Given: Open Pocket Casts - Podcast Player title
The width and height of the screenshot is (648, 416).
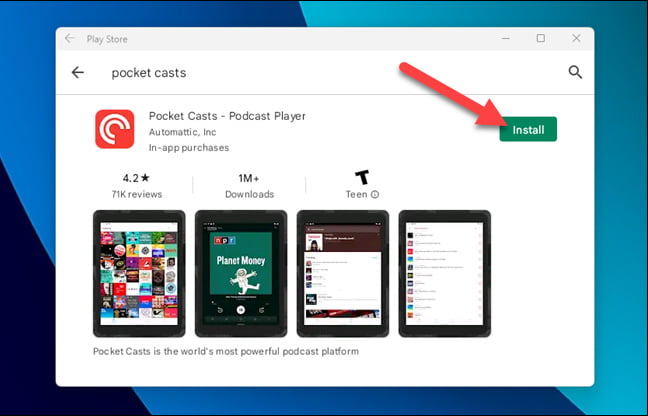Looking at the screenshot, I should (x=227, y=116).
